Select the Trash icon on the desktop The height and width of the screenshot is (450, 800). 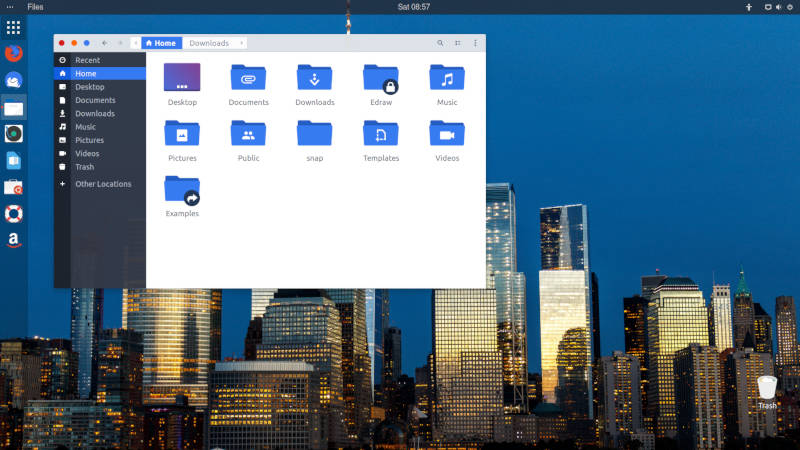[x=767, y=393]
